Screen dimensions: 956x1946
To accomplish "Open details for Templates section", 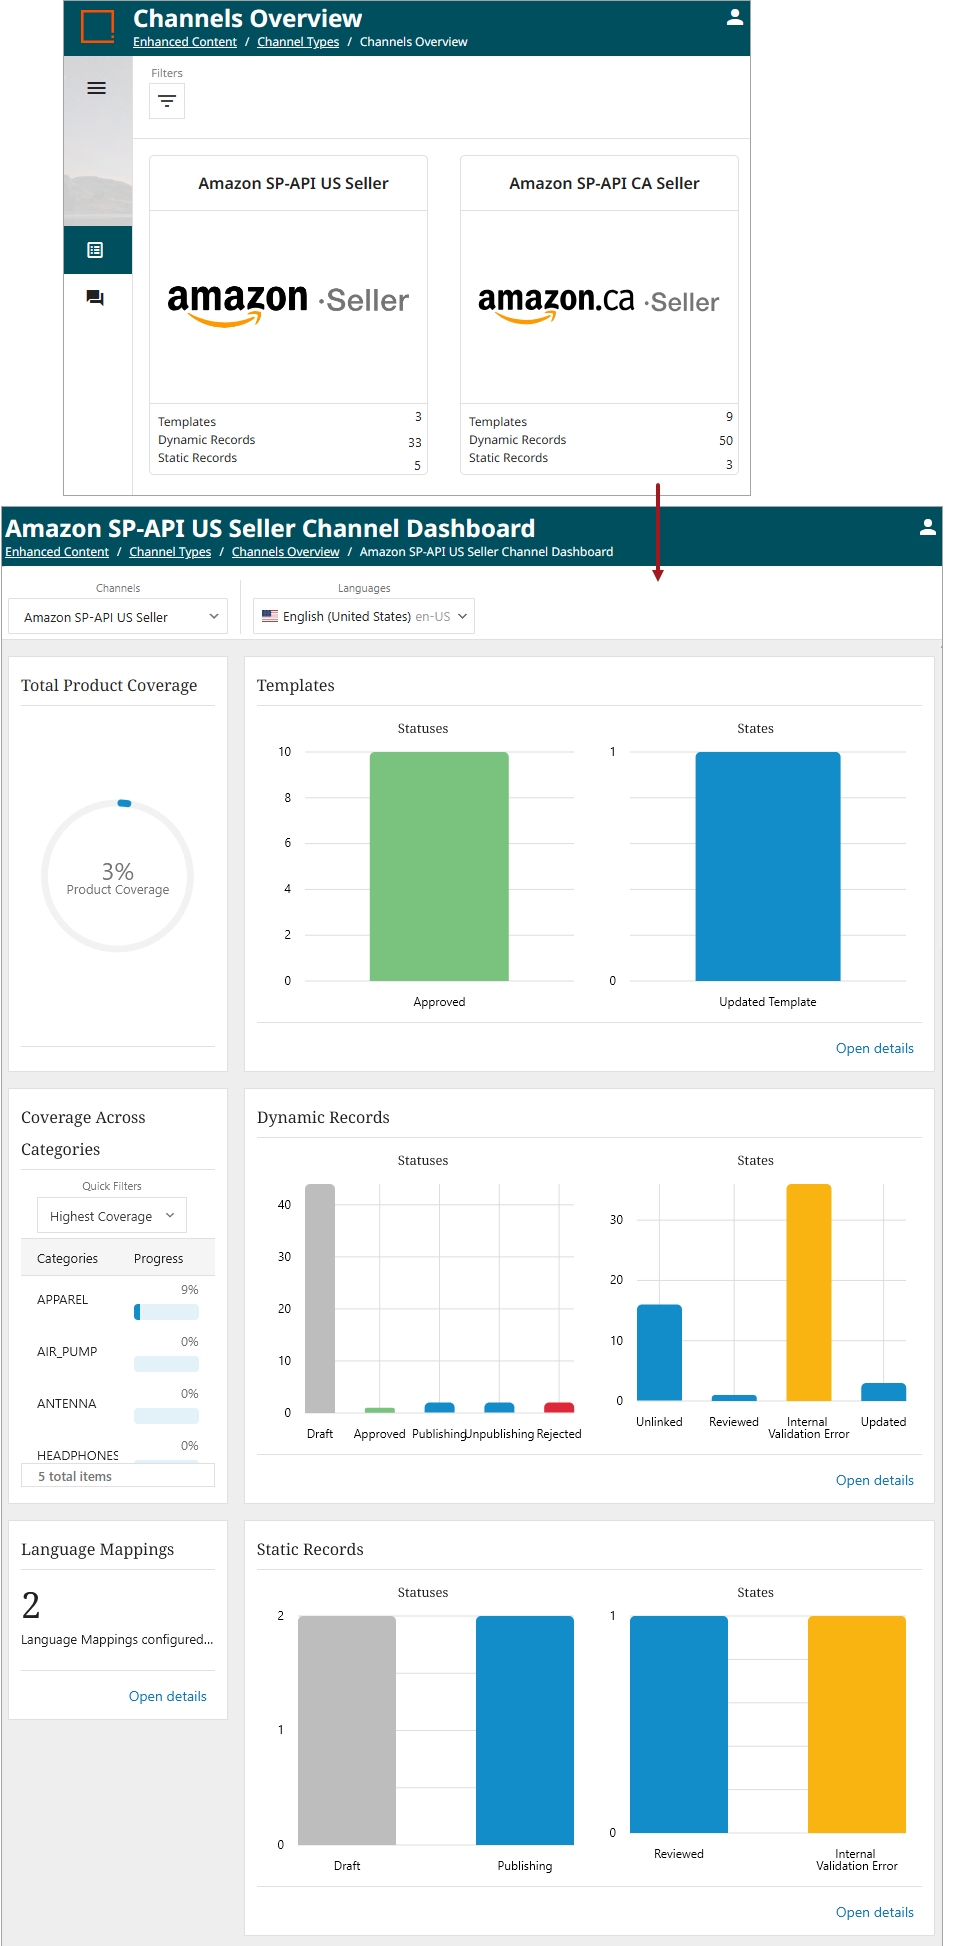I will click(x=874, y=1048).
